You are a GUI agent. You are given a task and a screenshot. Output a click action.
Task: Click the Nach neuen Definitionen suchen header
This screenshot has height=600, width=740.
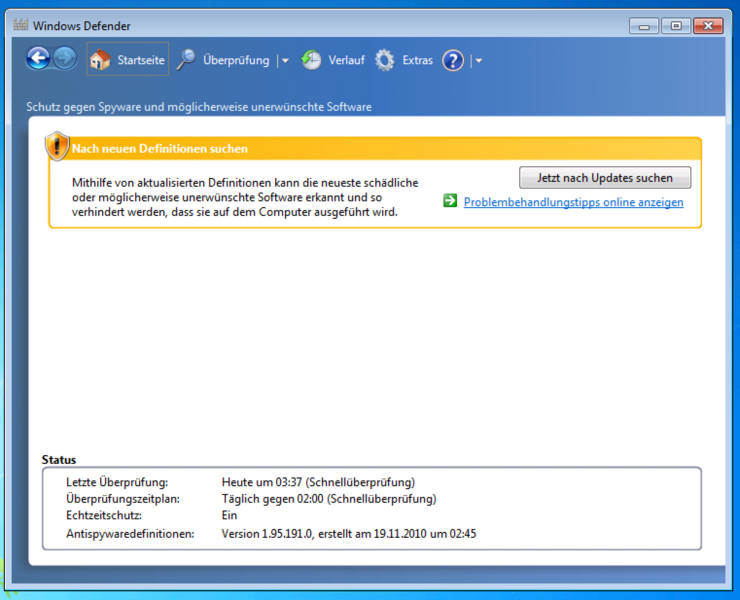160,149
